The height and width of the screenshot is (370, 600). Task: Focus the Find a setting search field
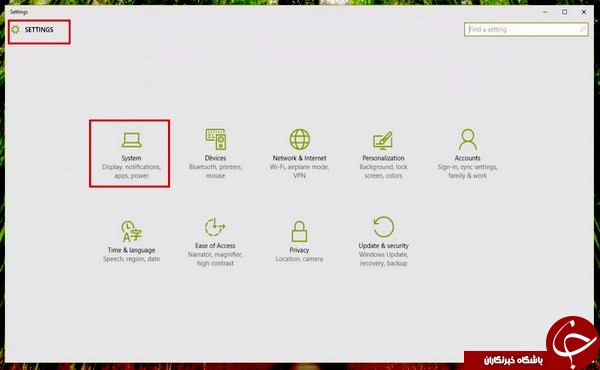coord(526,29)
